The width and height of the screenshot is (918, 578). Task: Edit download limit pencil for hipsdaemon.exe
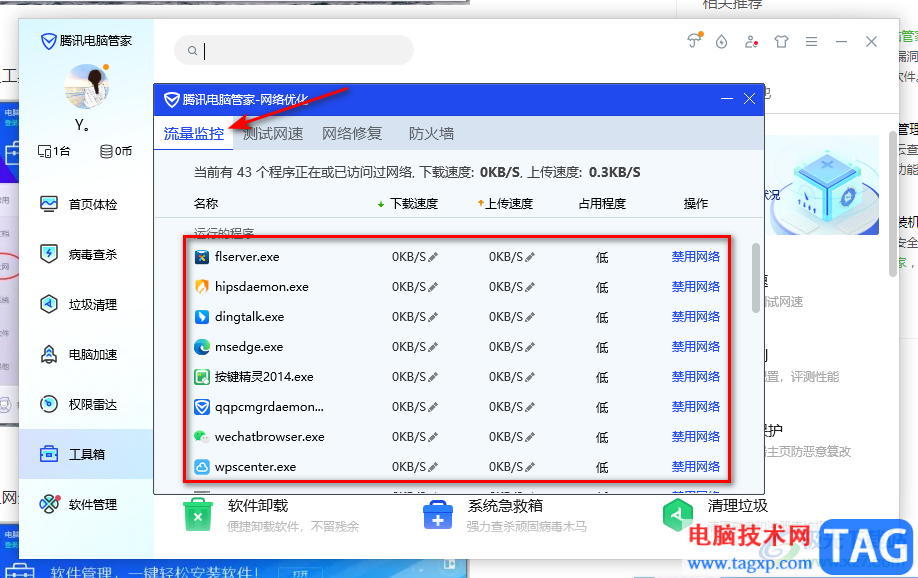[433, 287]
